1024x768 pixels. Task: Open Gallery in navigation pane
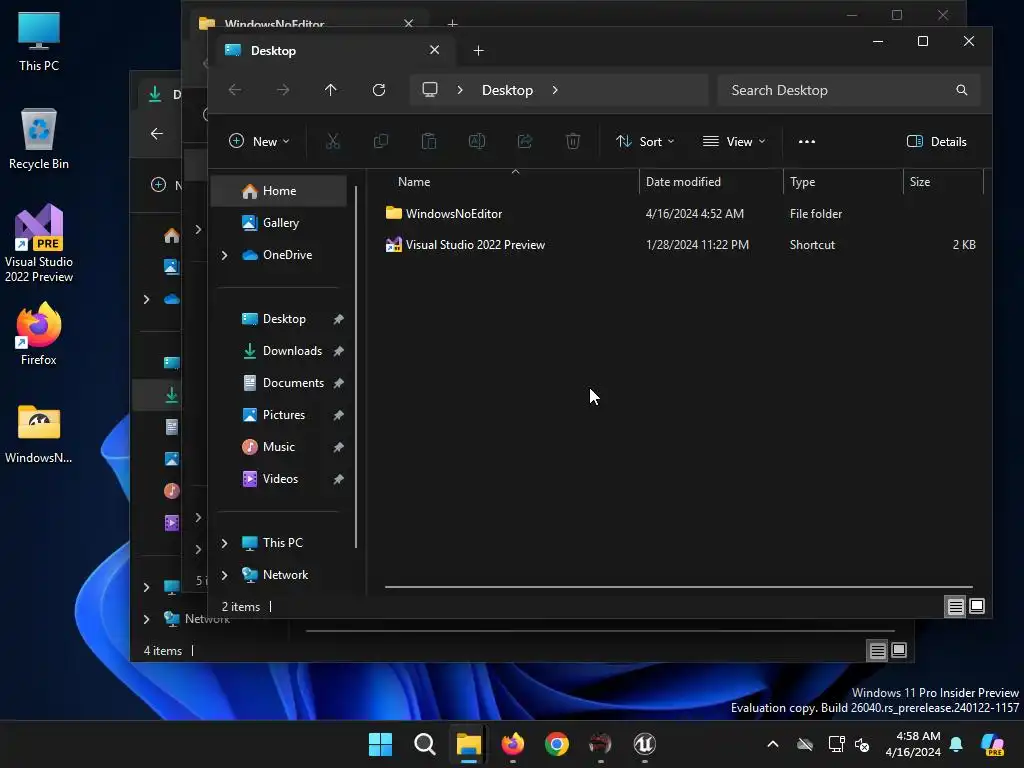coord(279,223)
